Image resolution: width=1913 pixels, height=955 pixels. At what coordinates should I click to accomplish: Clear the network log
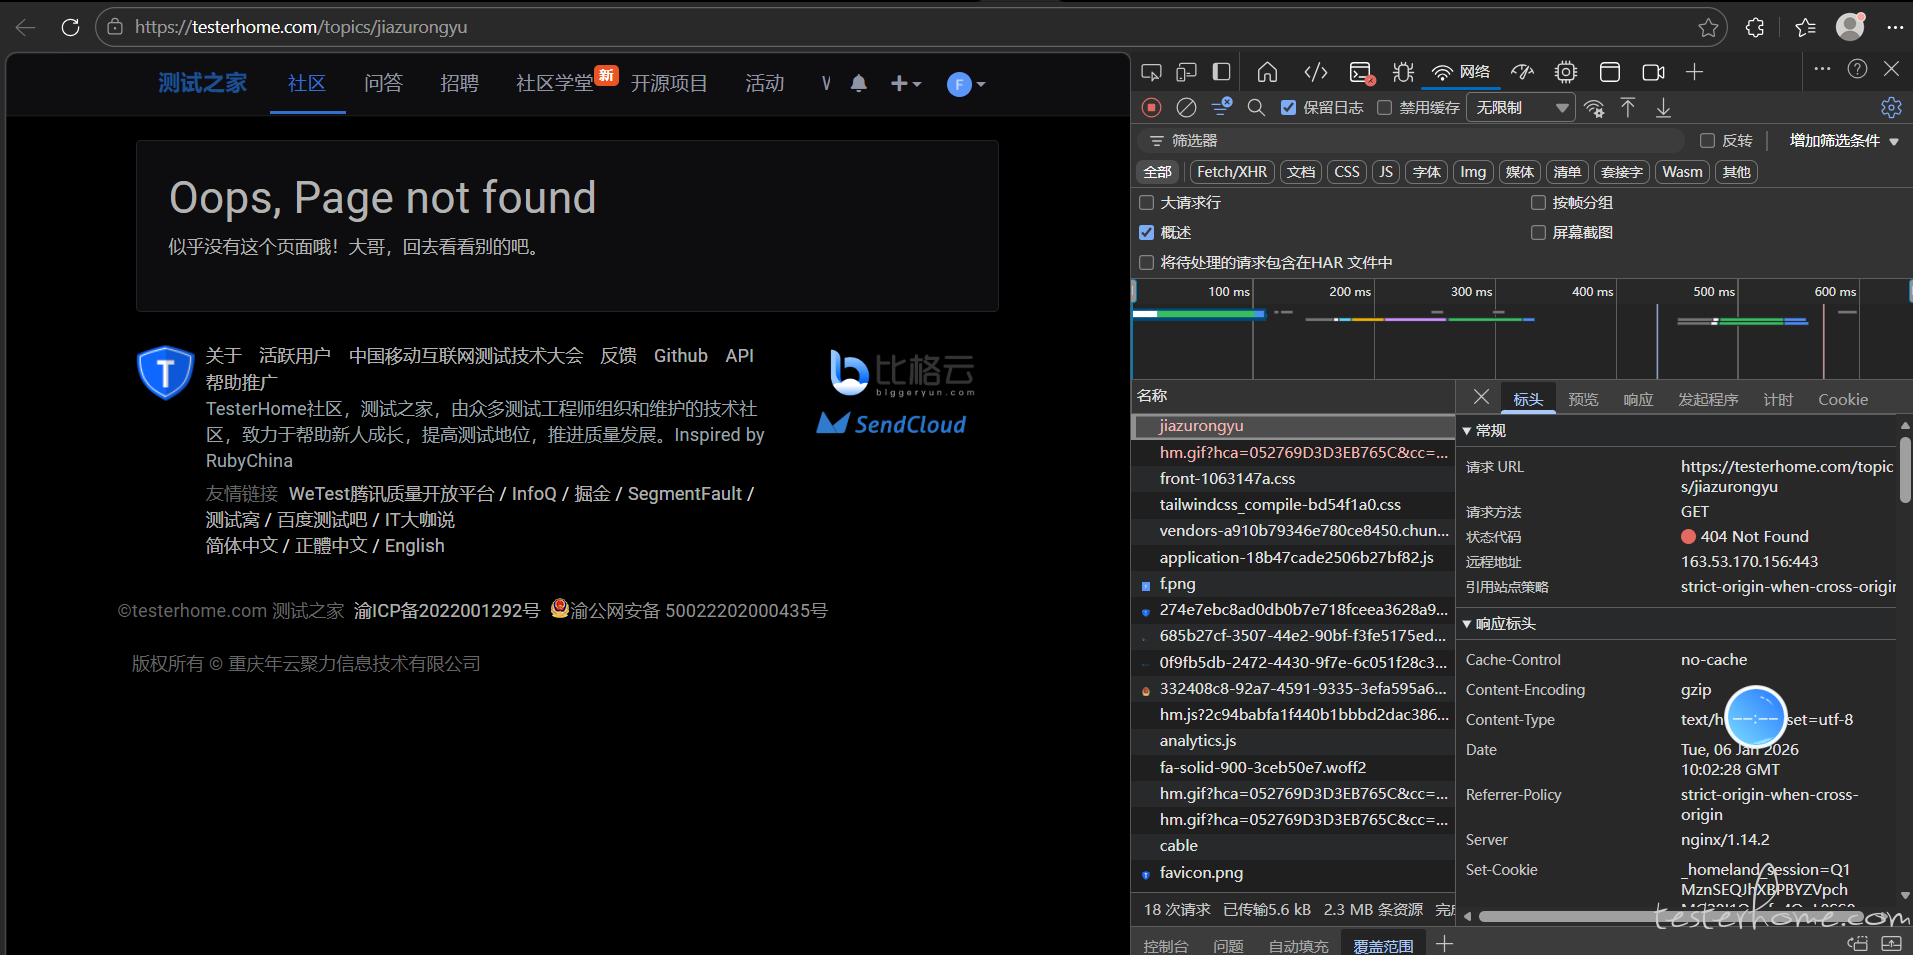pyautogui.click(x=1186, y=108)
